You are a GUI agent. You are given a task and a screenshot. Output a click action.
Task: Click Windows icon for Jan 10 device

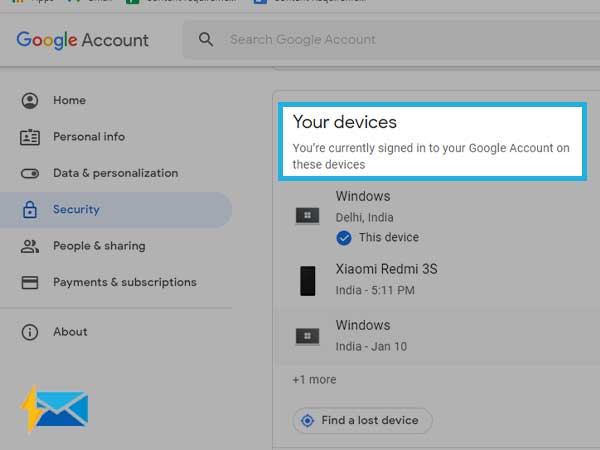[x=308, y=336]
